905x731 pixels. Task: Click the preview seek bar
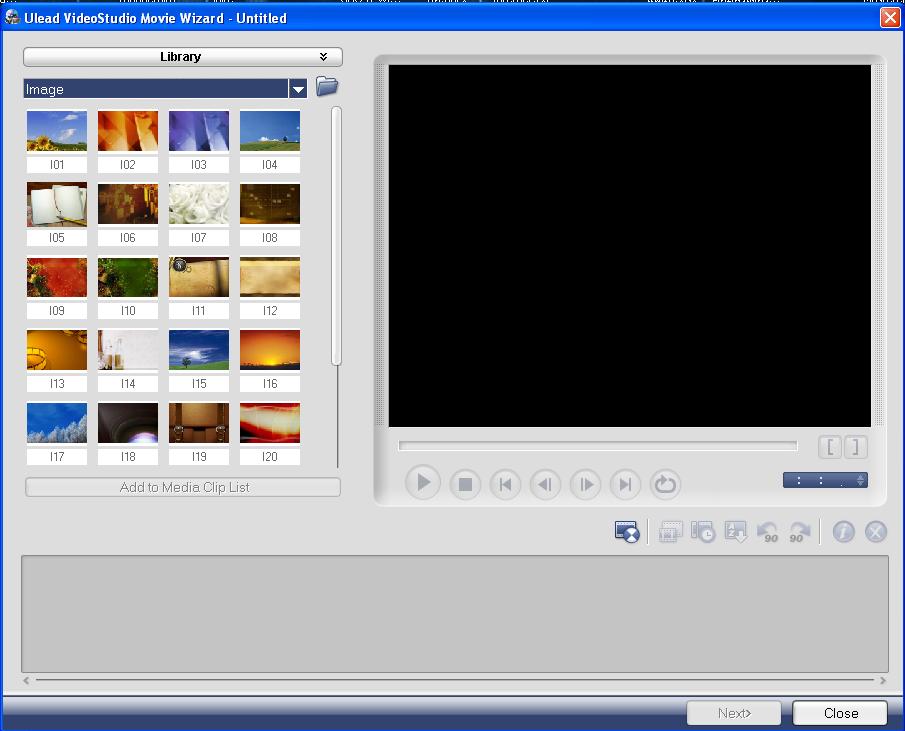[597, 446]
